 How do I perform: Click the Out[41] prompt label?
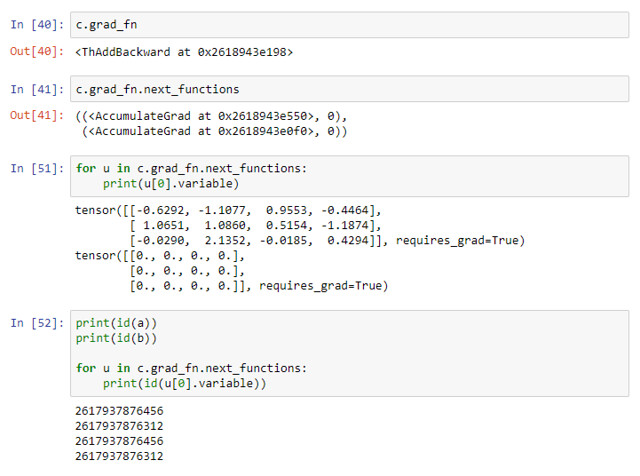tap(35, 116)
